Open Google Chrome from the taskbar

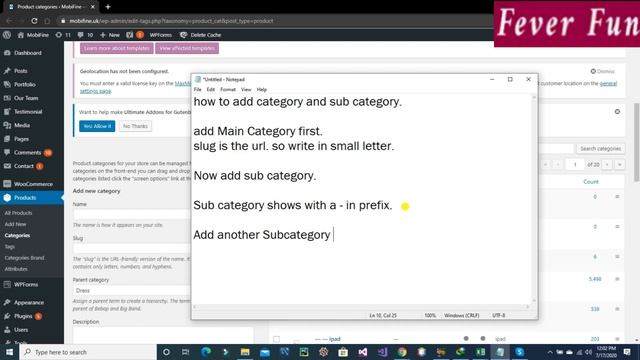[x=402, y=352]
